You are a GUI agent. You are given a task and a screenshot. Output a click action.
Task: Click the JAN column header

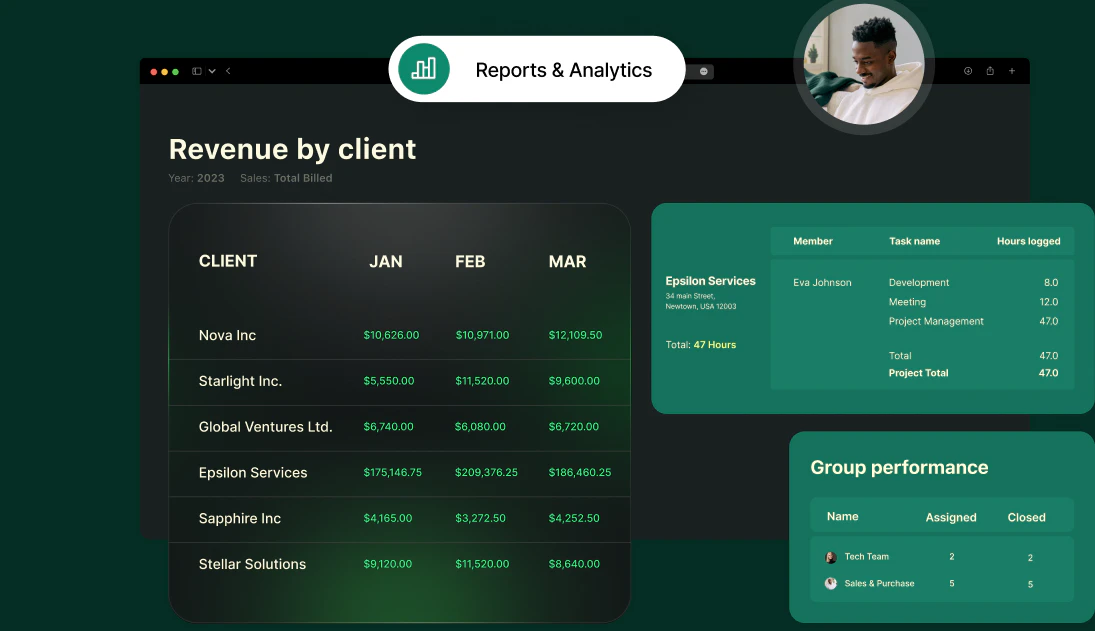[x=385, y=262]
